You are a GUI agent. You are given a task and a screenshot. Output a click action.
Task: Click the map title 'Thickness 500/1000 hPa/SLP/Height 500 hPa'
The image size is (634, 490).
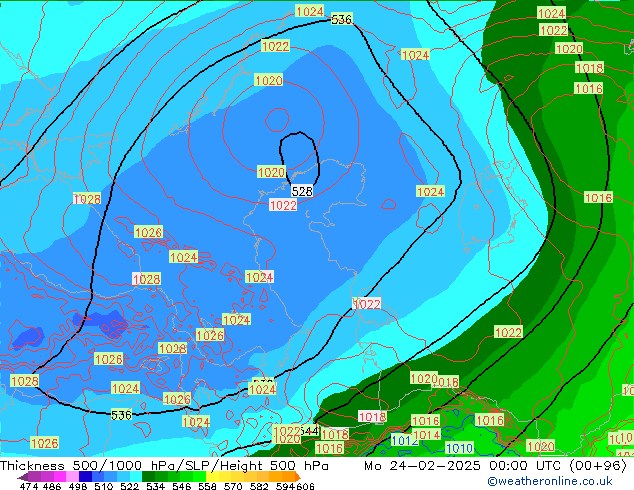tap(164, 465)
